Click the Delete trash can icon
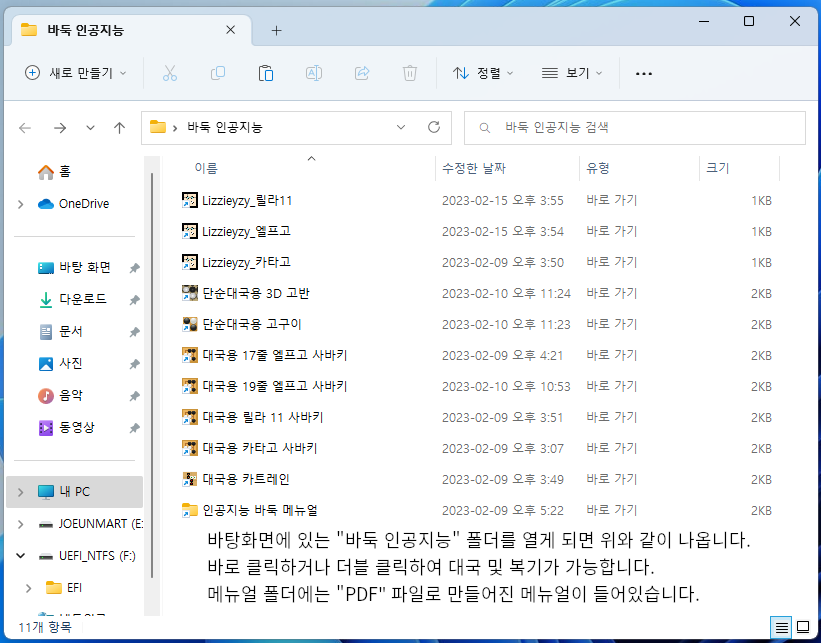Viewport: 821px width, 643px height. (x=409, y=73)
